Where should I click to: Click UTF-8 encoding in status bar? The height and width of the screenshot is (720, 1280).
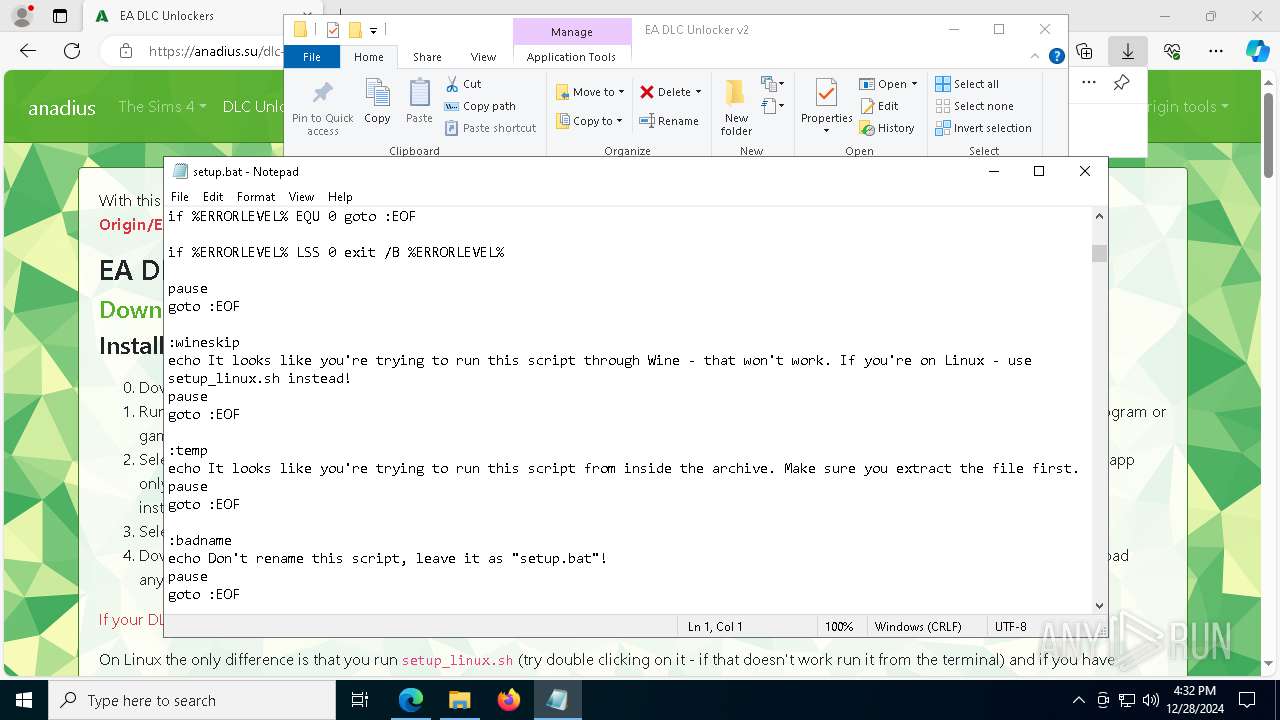pyautogui.click(x=1010, y=627)
